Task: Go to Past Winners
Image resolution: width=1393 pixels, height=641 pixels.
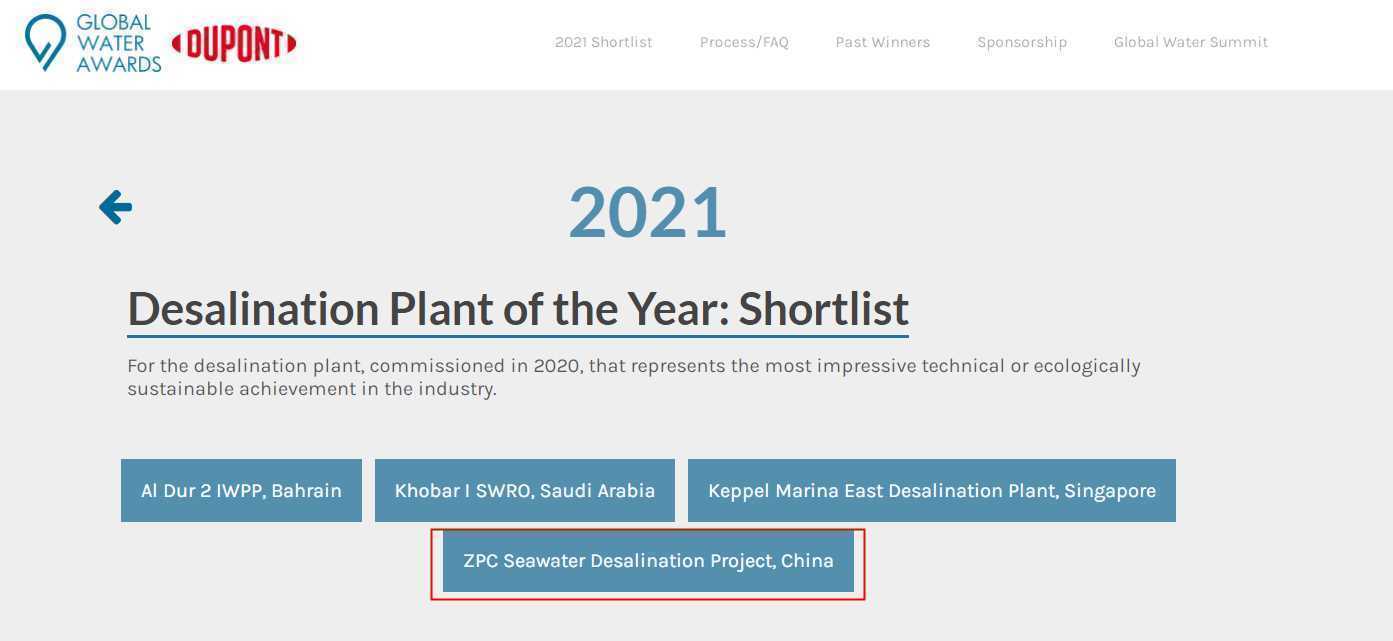Action: click(883, 42)
